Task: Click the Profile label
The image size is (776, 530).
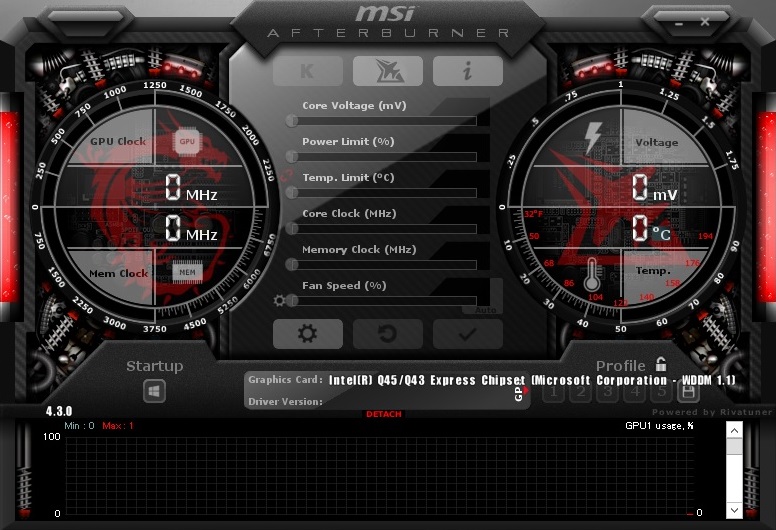Action: tap(621, 366)
